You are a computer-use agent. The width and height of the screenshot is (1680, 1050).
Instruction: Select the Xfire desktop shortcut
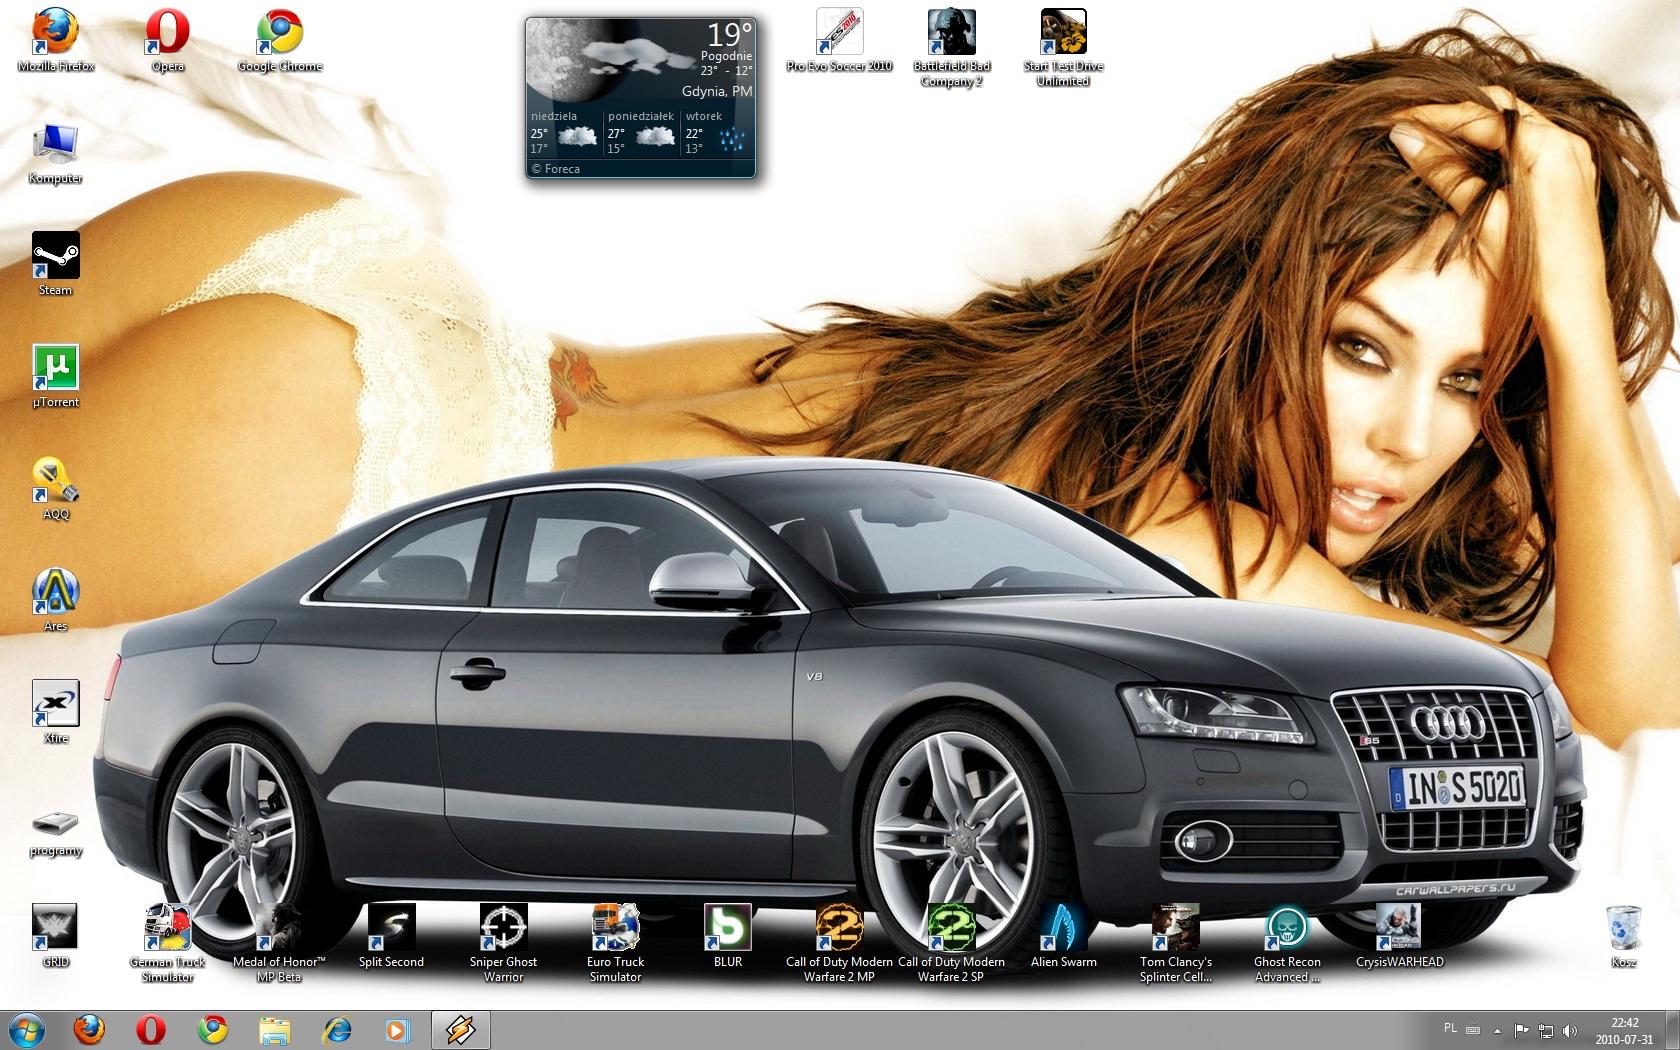click(x=56, y=713)
